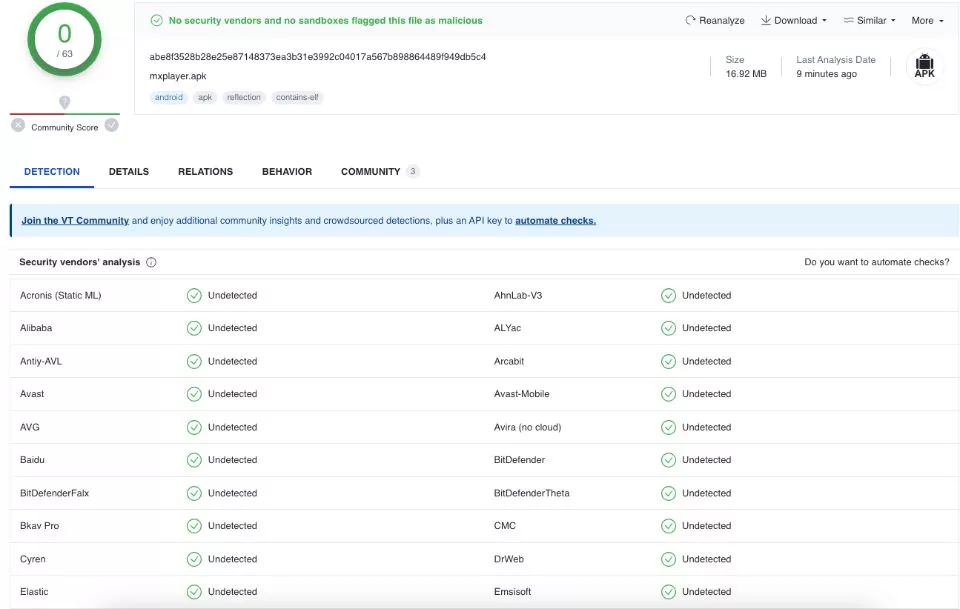Click the Avira (no cloud) undetected check icon

pos(669,427)
